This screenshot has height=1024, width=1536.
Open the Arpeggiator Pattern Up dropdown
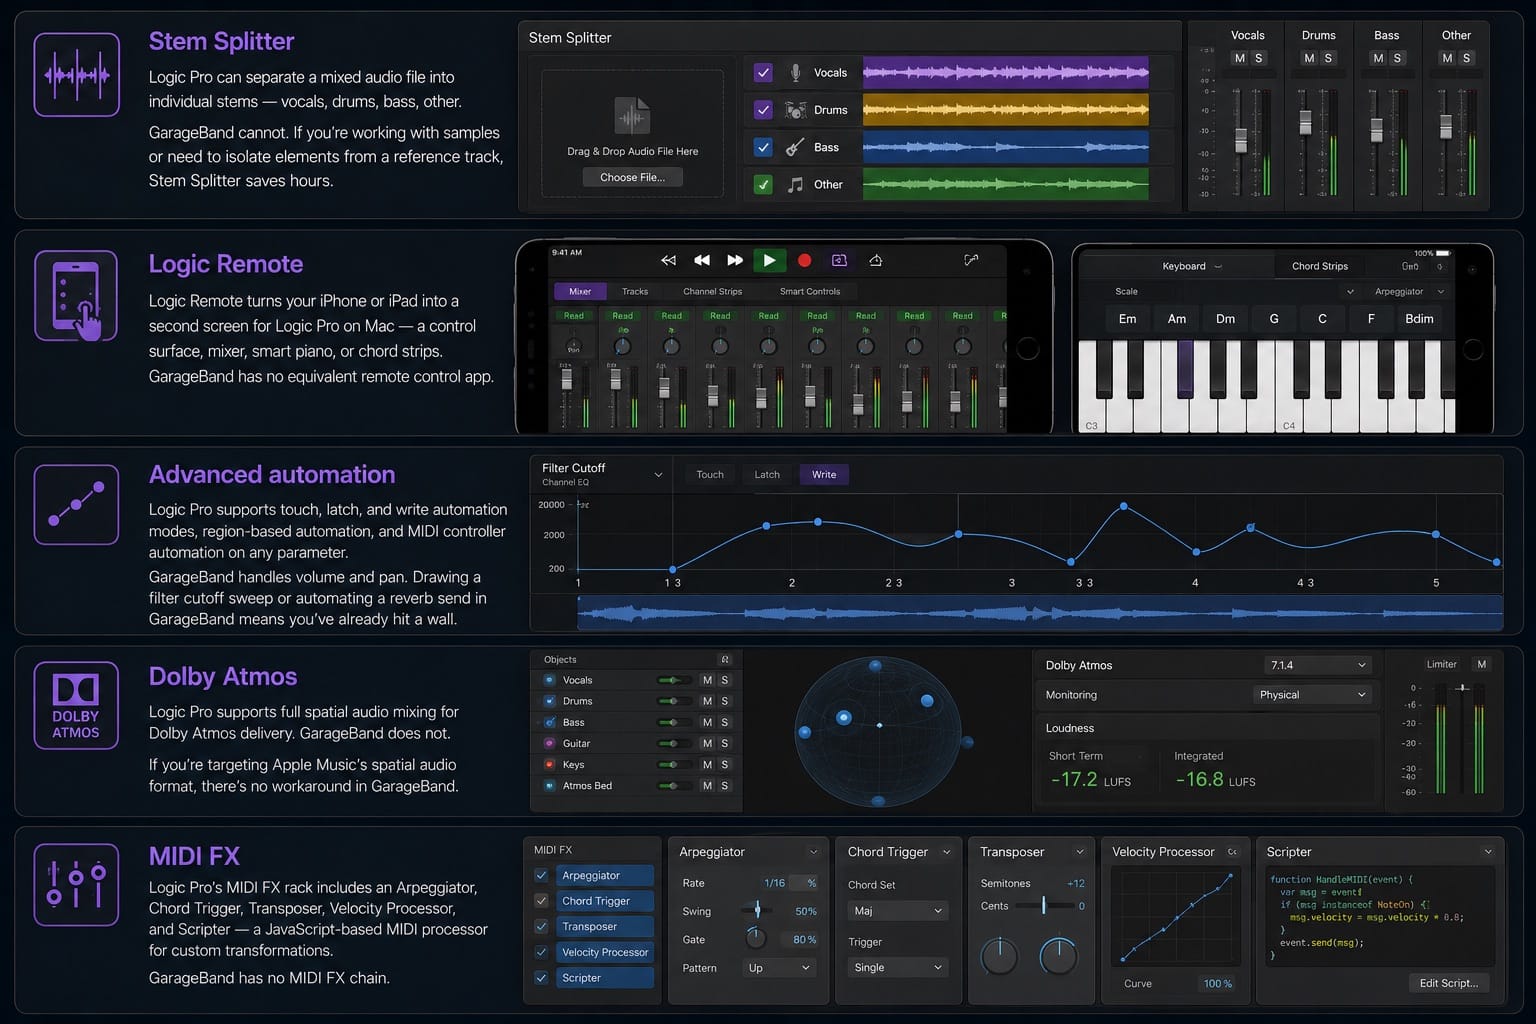[778, 968]
